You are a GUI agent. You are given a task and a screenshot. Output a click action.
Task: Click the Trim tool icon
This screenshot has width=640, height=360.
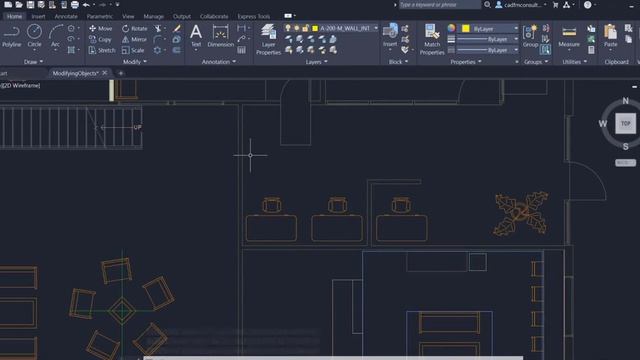158,29
